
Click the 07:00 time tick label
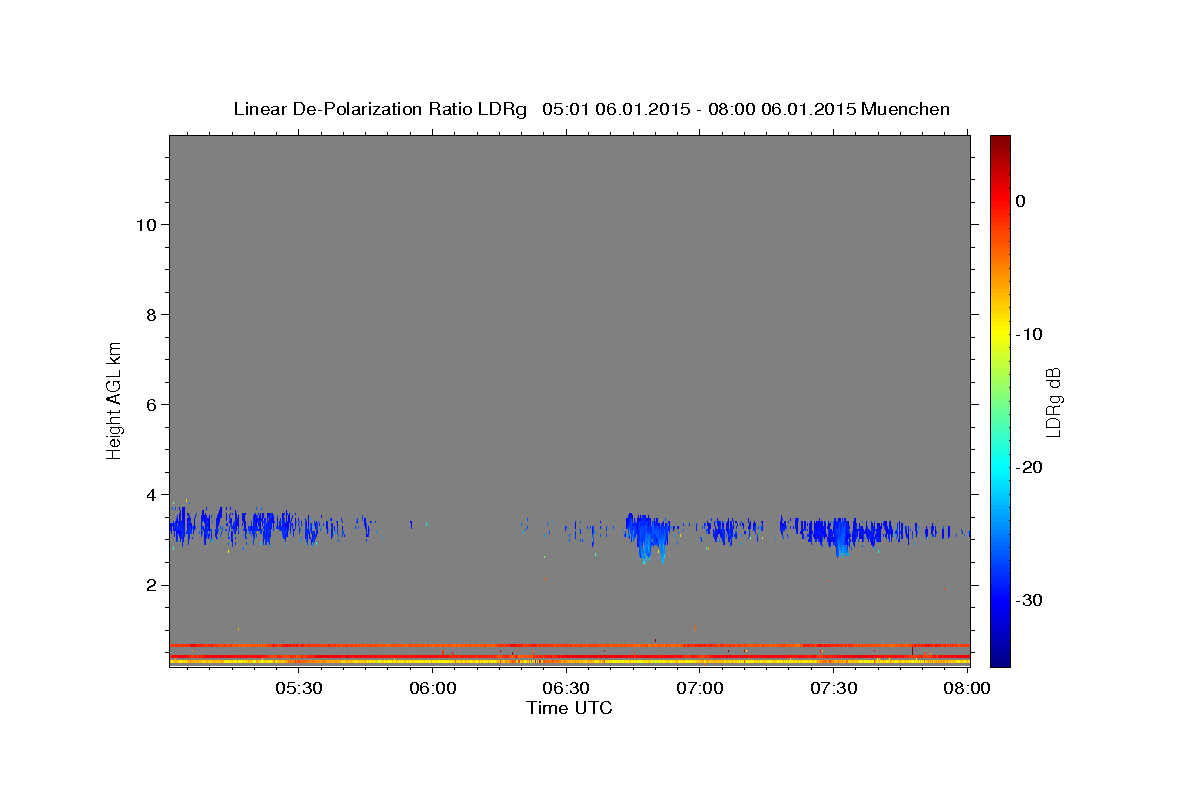[699, 688]
